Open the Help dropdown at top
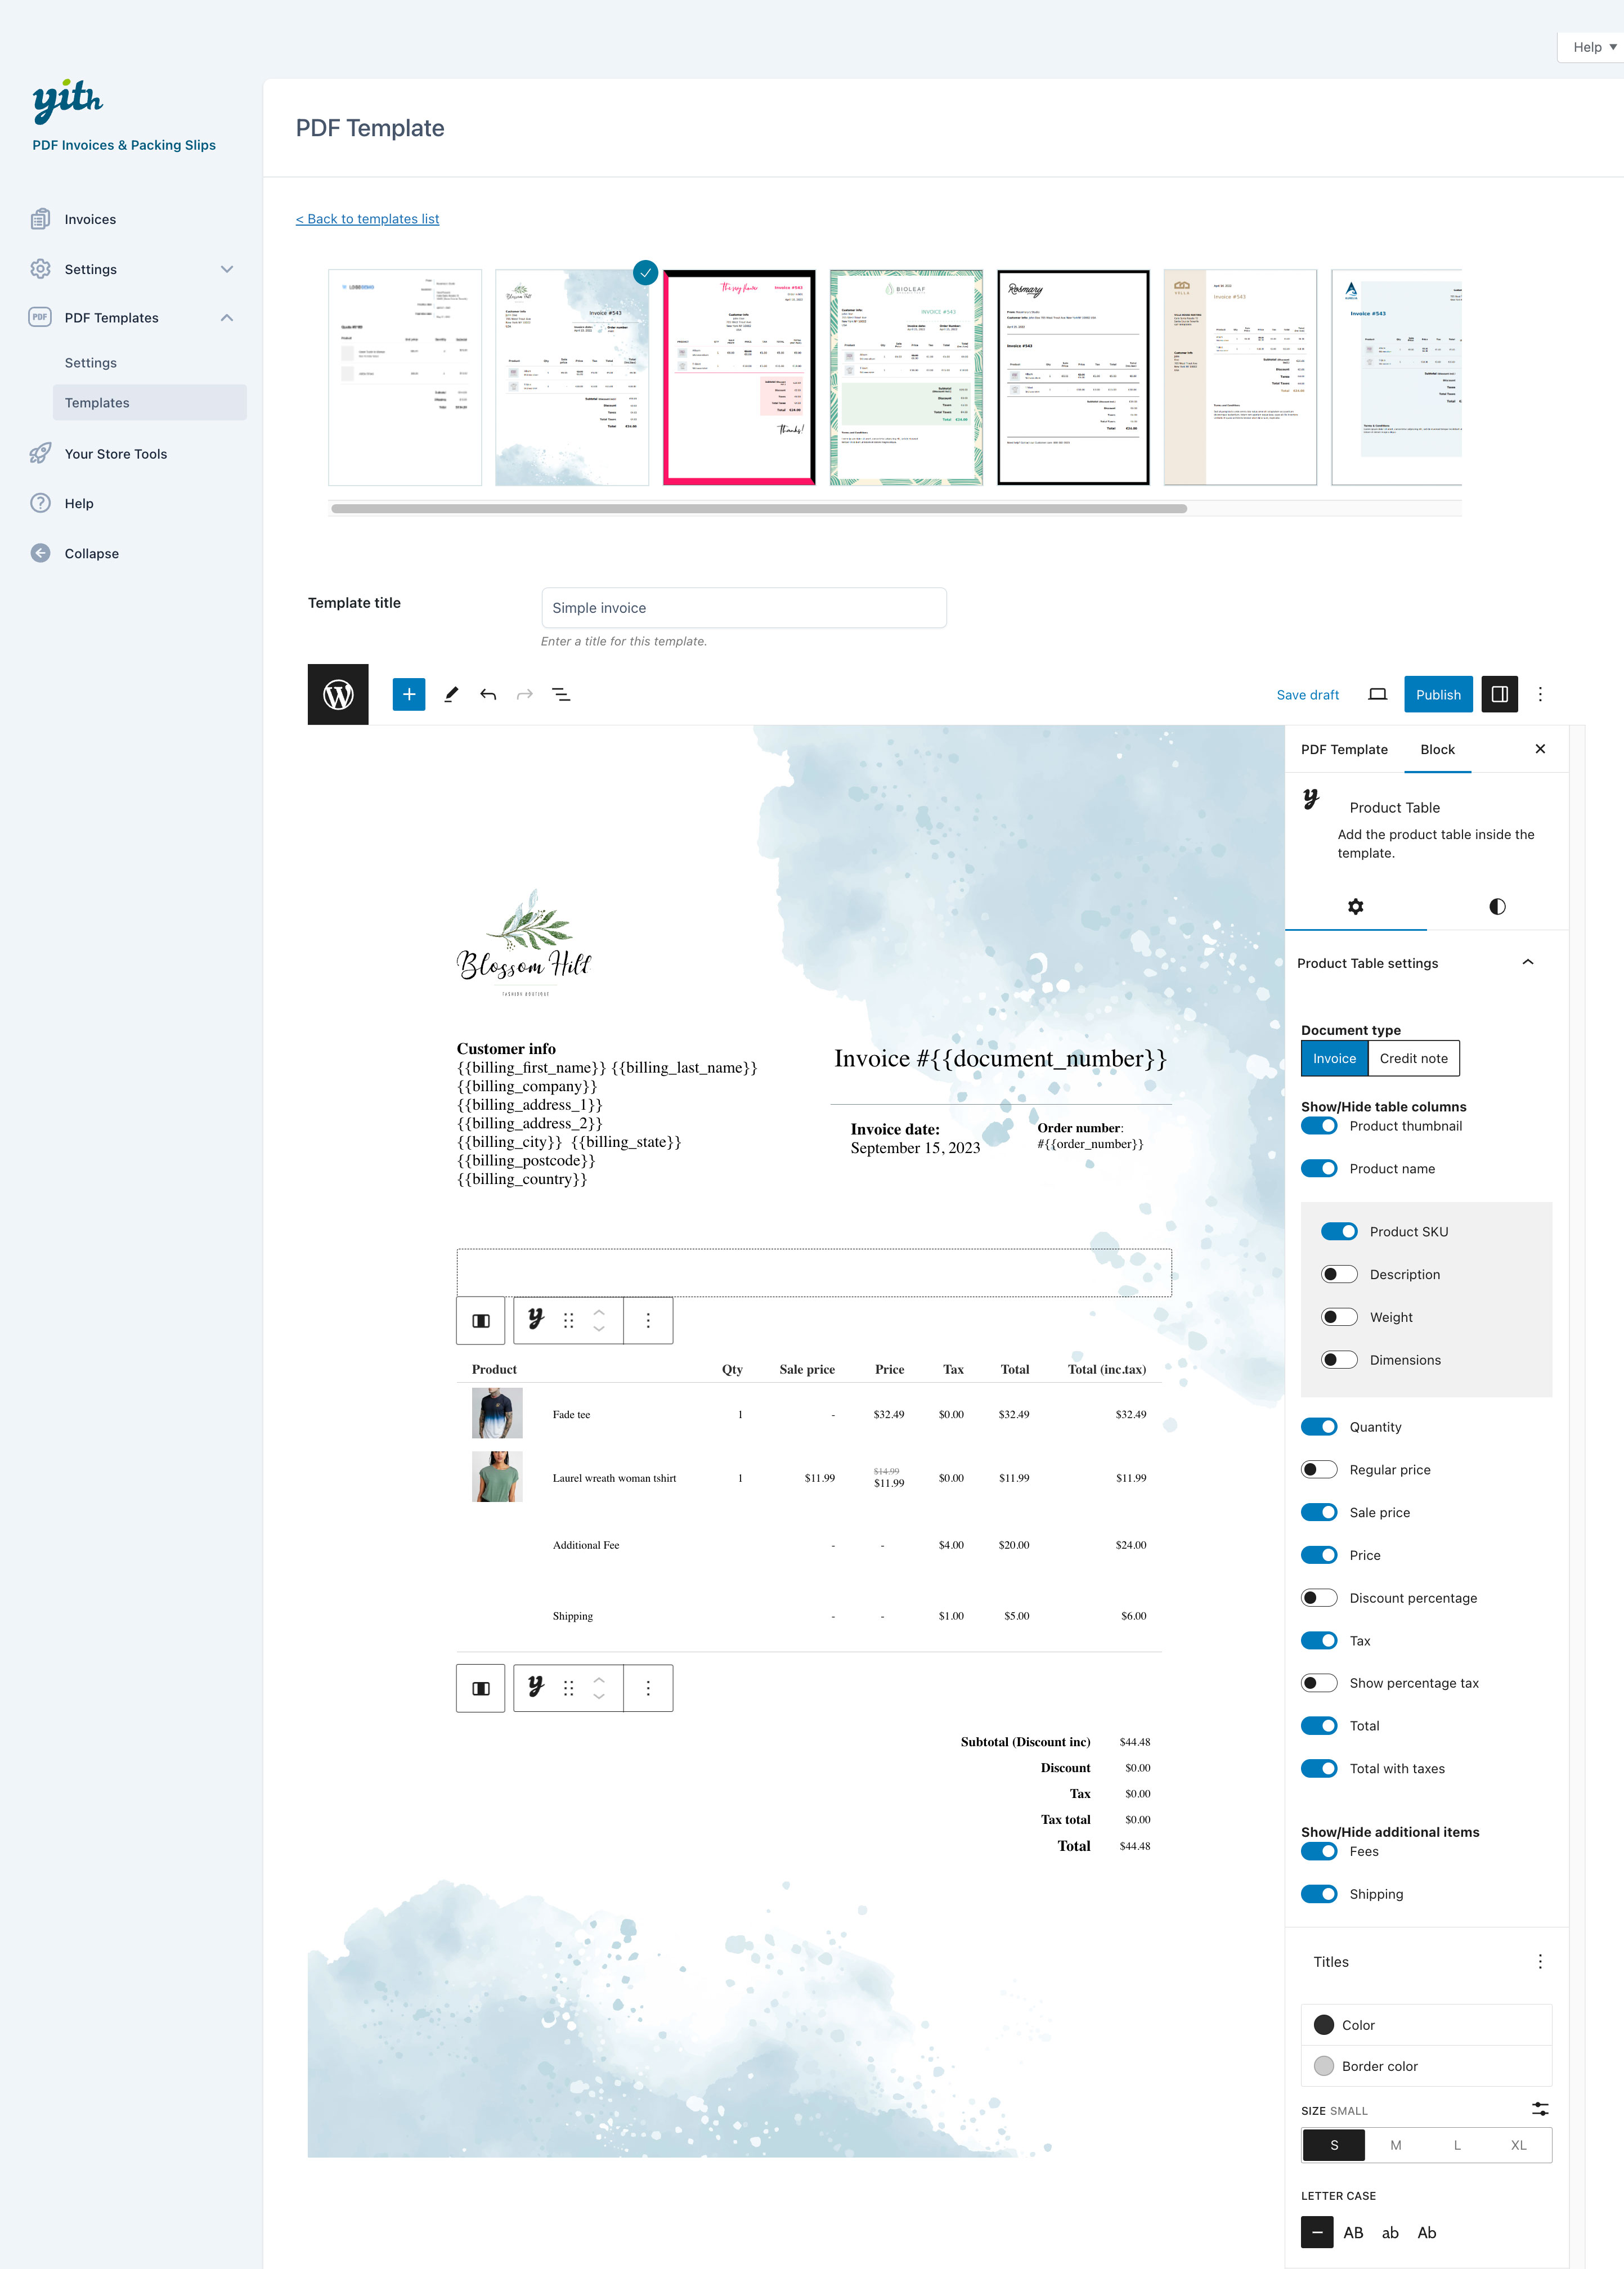1624x2269 pixels. click(x=1593, y=47)
